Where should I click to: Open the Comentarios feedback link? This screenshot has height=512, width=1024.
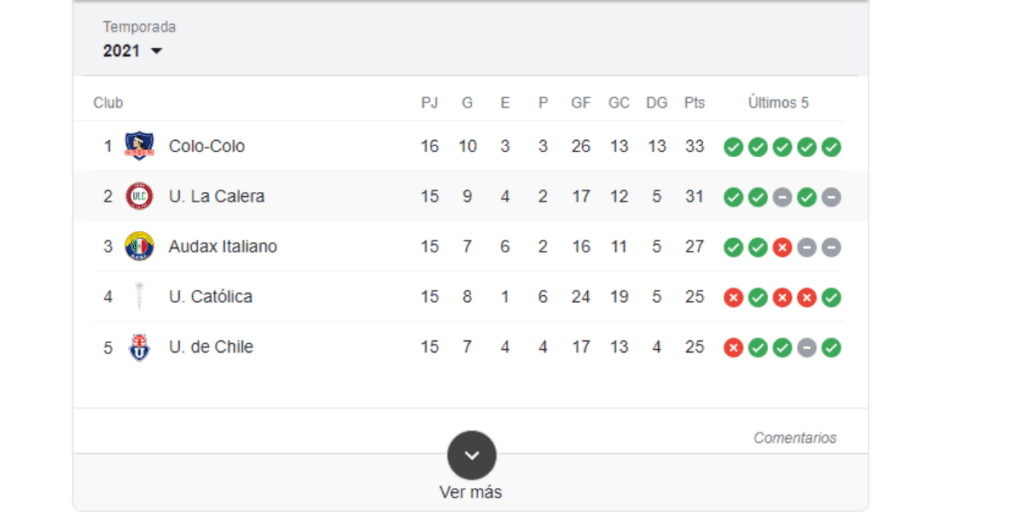pyautogui.click(x=795, y=438)
